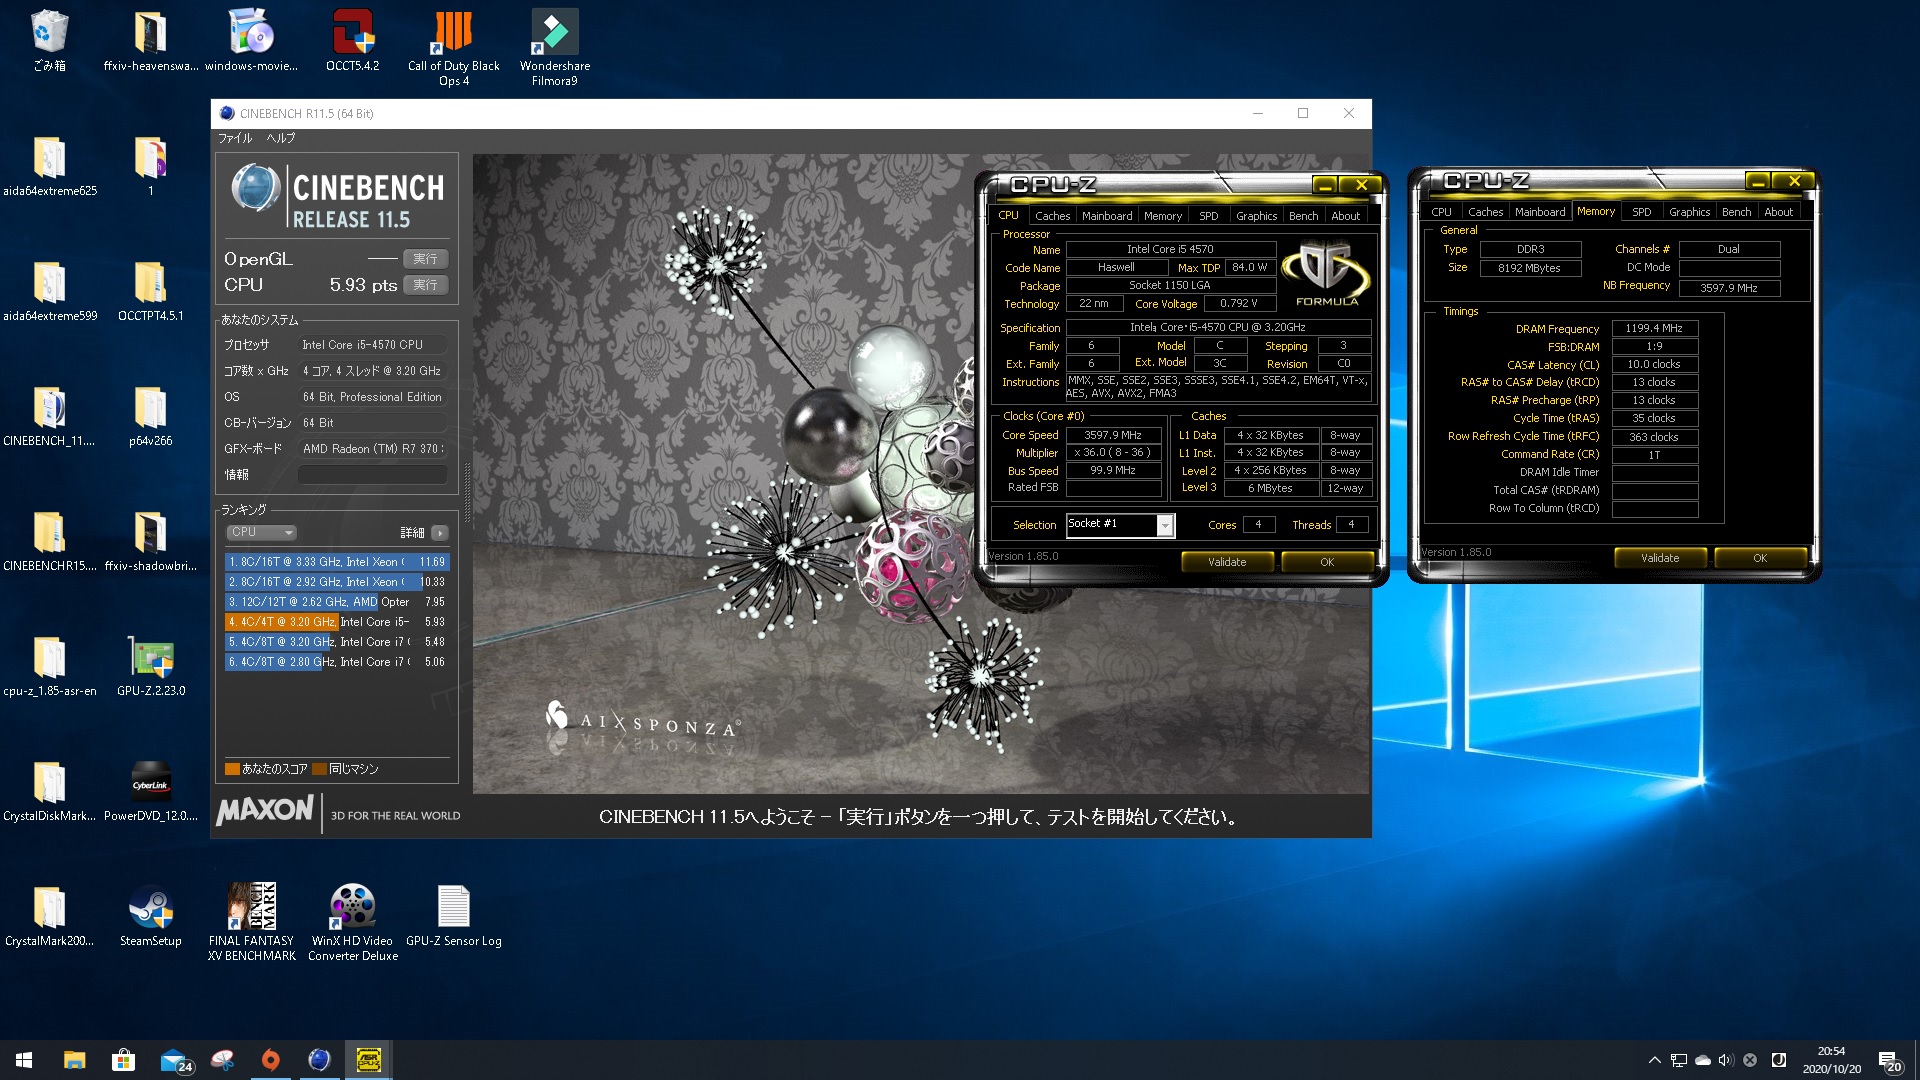Open the cpu-z_1.85-asr-en folder
This screenshot has height=1080, width=1920.
(x=49, y=666)
